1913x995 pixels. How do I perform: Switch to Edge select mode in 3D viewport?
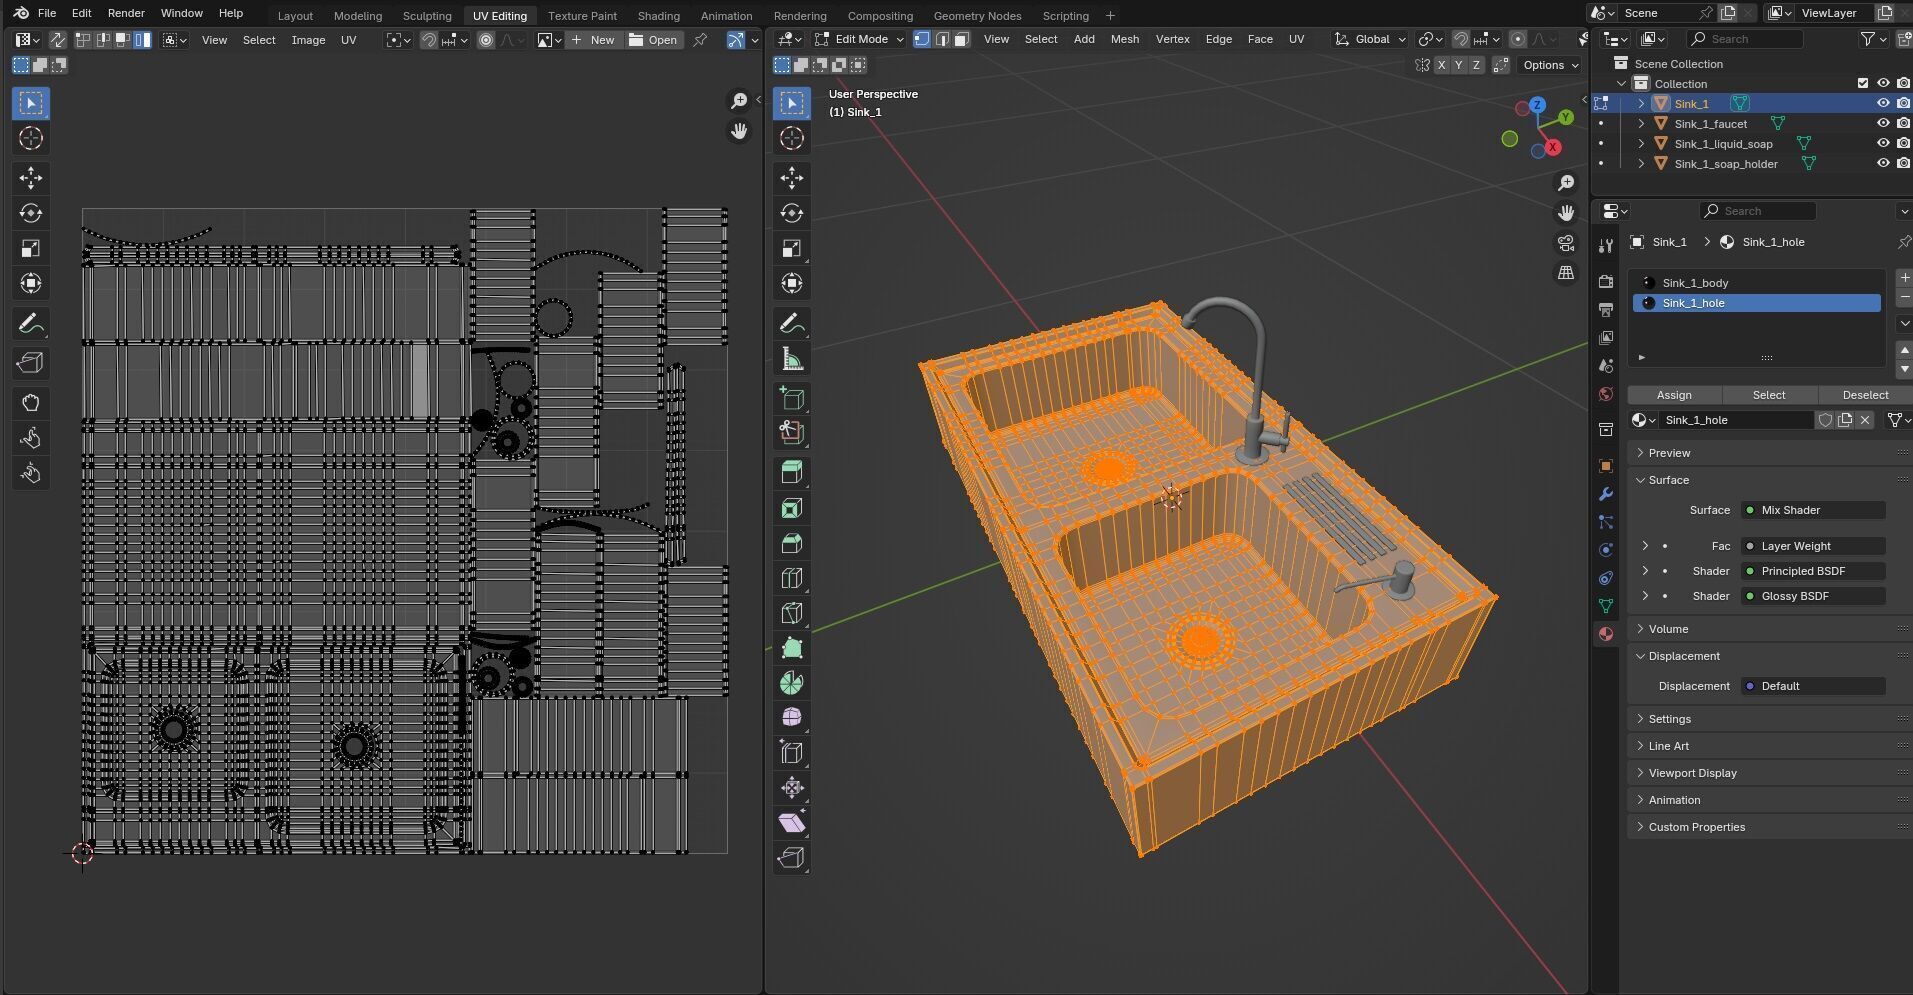coord(942,39)
